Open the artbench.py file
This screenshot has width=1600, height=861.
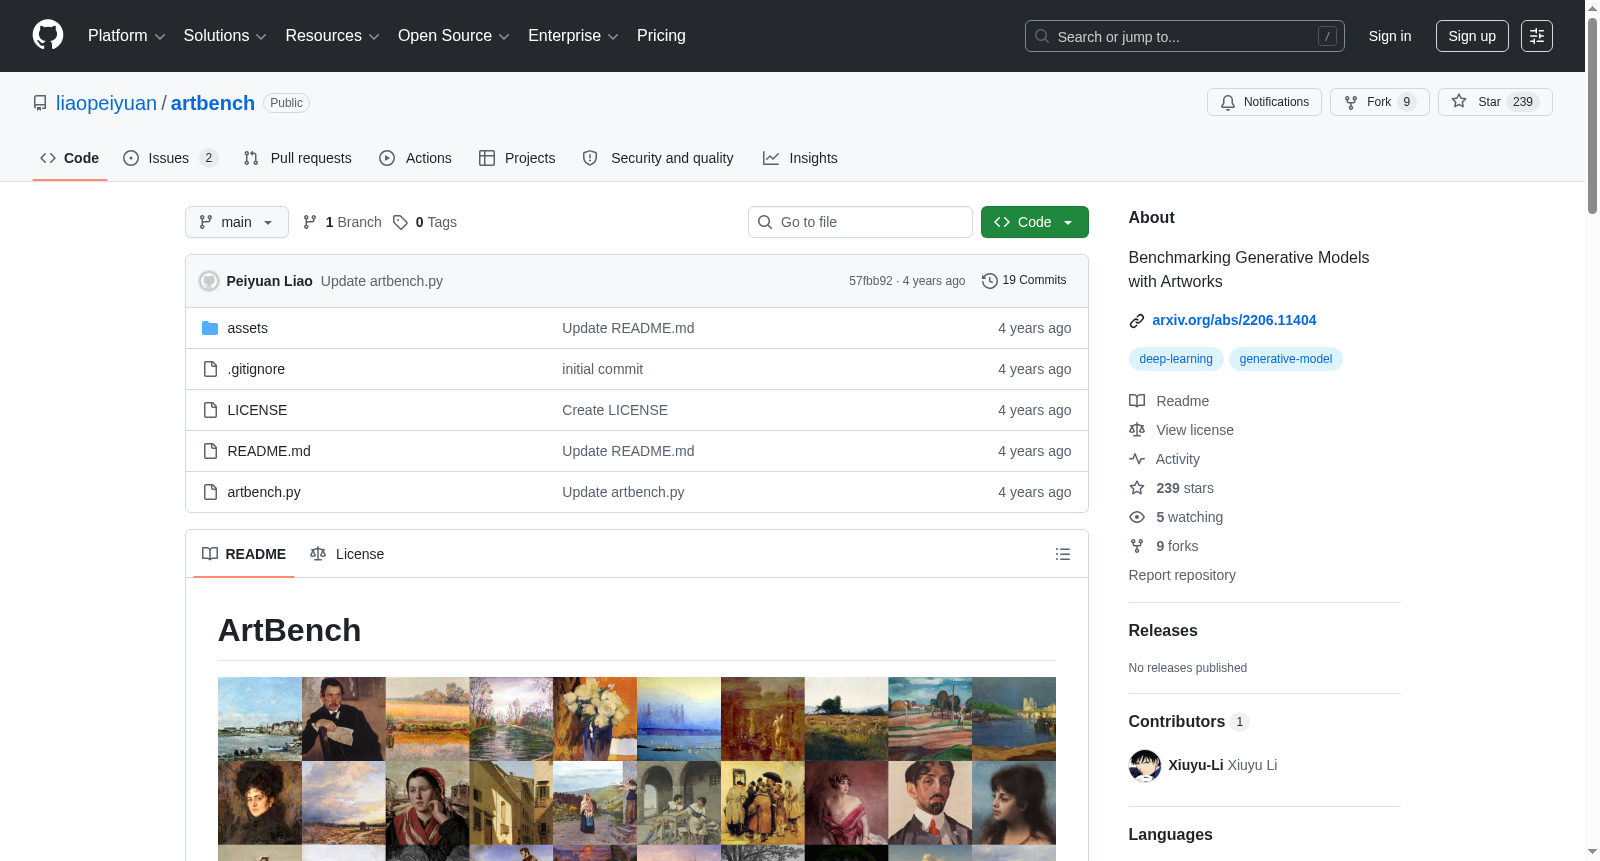(x=264, y=492)
